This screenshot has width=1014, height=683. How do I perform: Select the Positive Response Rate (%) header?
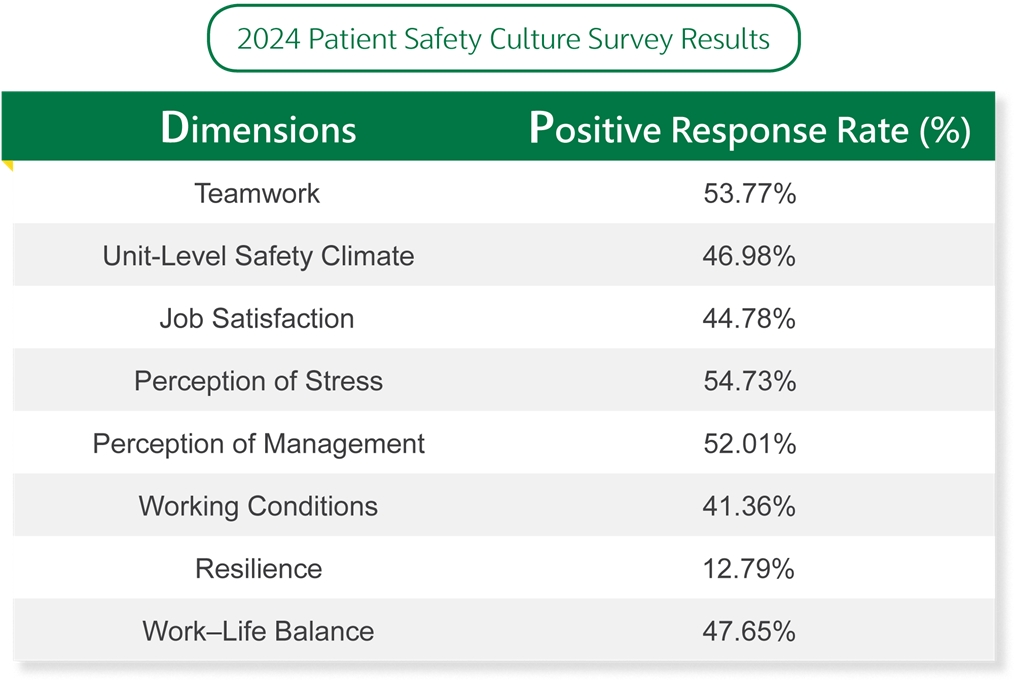749,129
